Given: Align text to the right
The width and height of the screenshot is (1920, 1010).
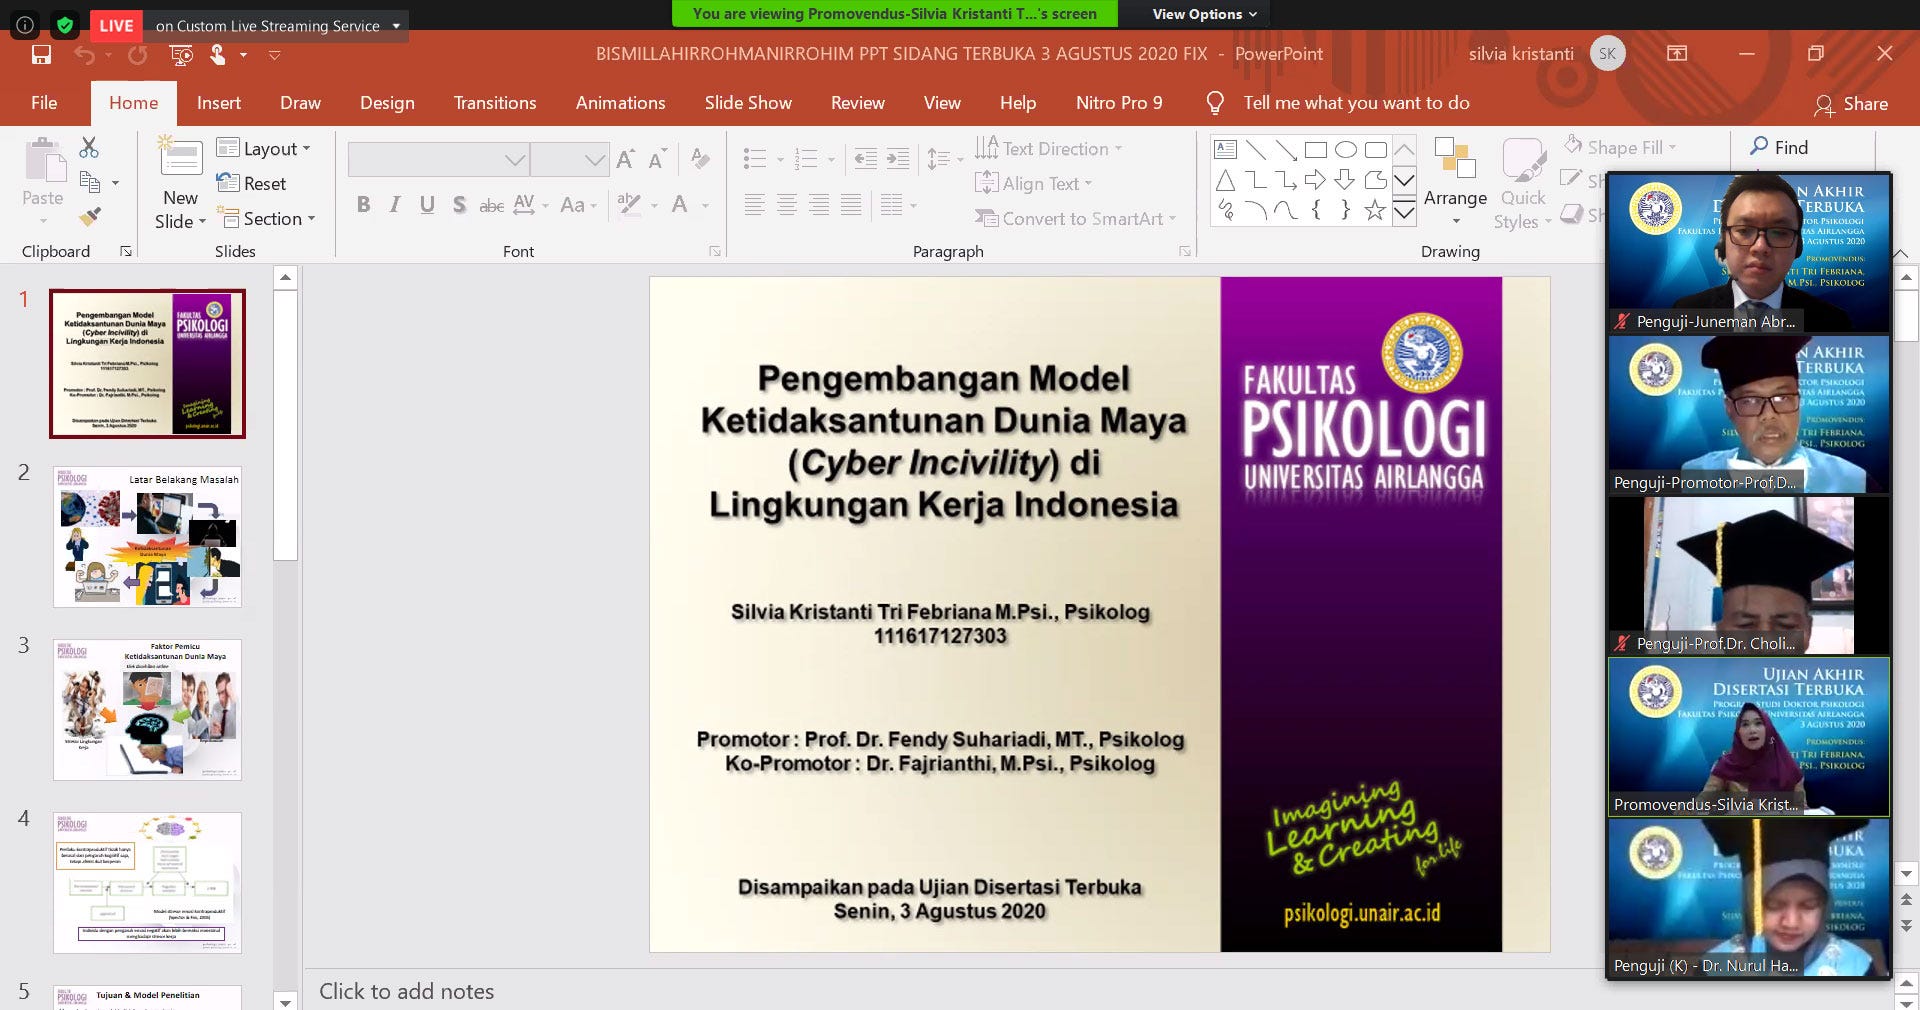Looking at the screenshot, I should [819, 205].
